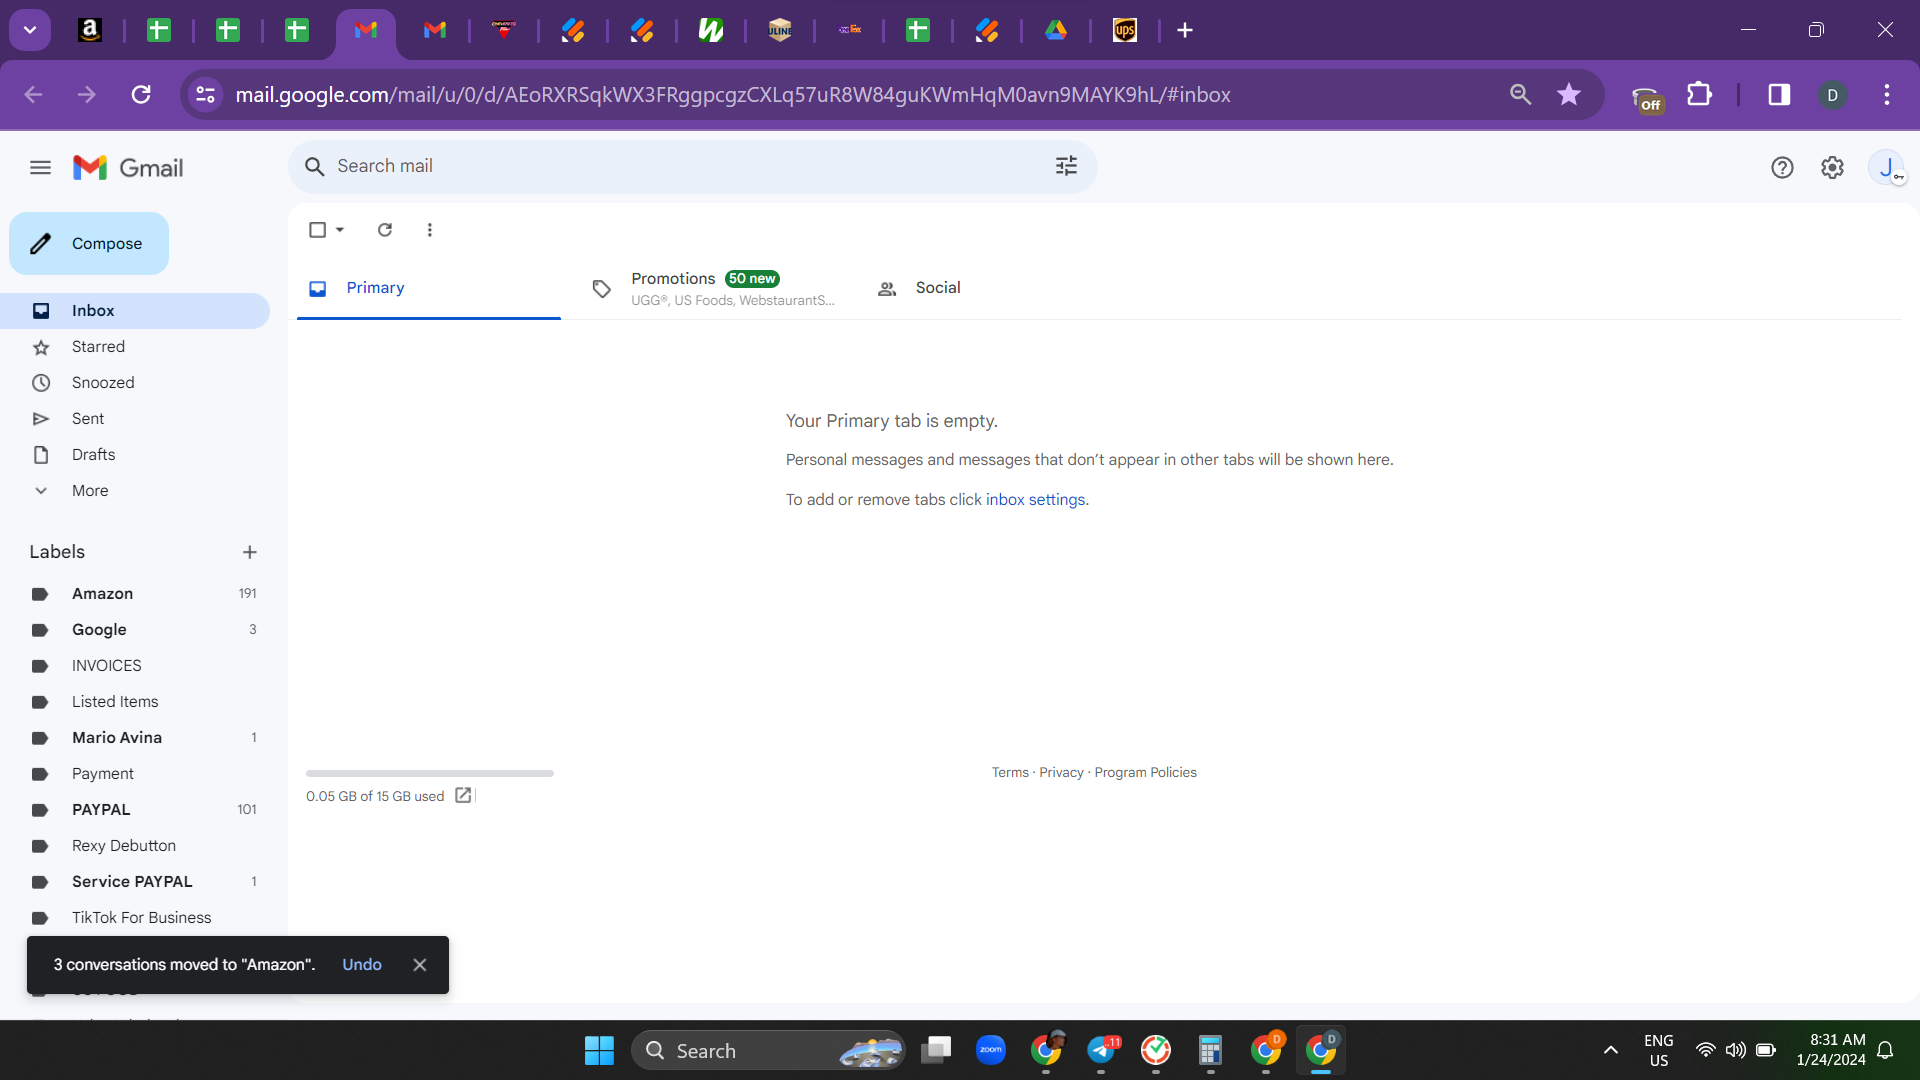Dismiss the conversations moved notification
The image size is (1920, 1080).
(x=420, y=965)
